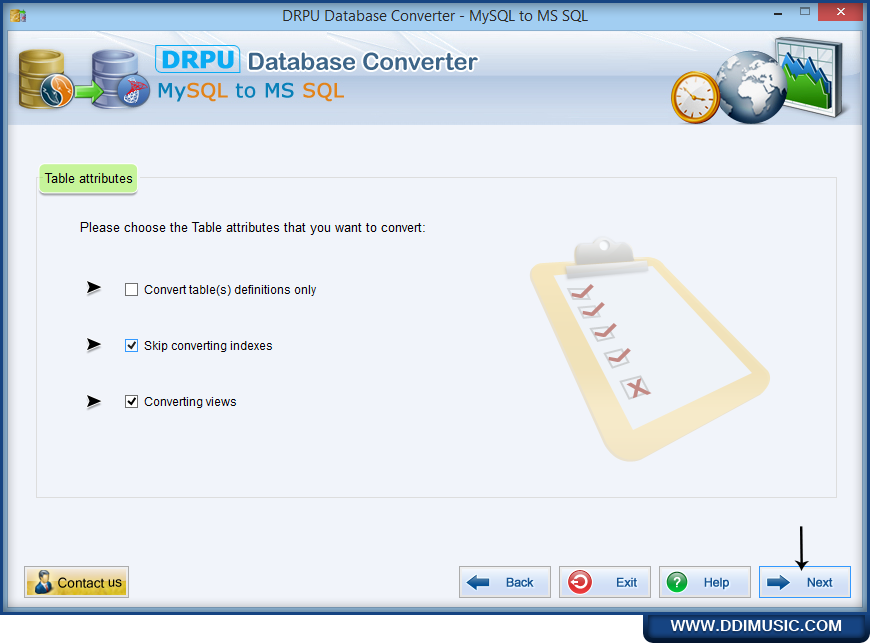Click the 'MySQL to MS SQL' subtitle text
Viewport: 870px width, 643px height.
point(251,90)
